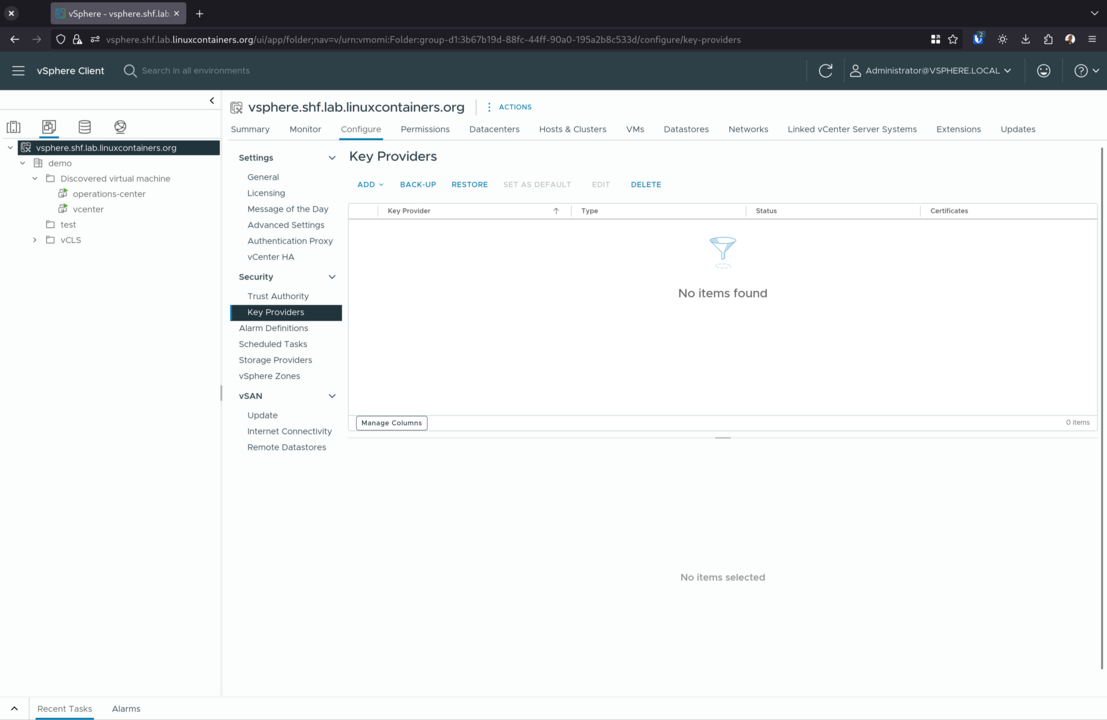Click the demo datacenter icon
Viewport: 1107px width, 720px height.
pyautogui.click(x=38, y=163)
